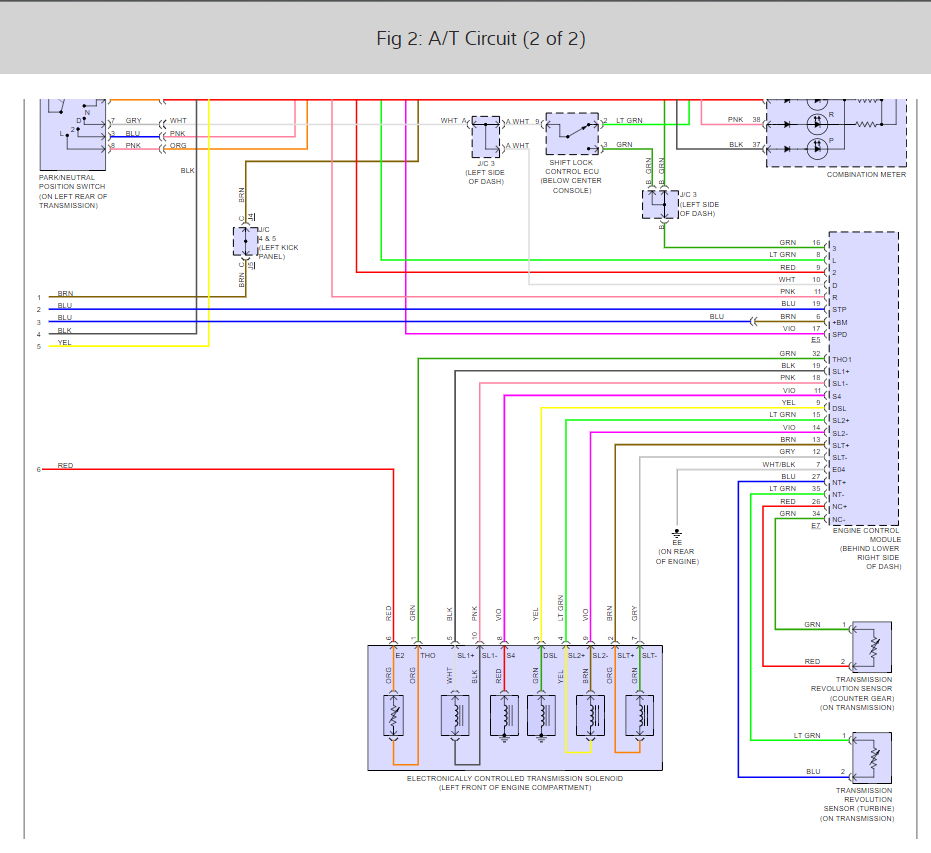Click the SPD pin label on the ECM
Image resolution: width=931 pixels, height=853 pixels.
point(840,335)
